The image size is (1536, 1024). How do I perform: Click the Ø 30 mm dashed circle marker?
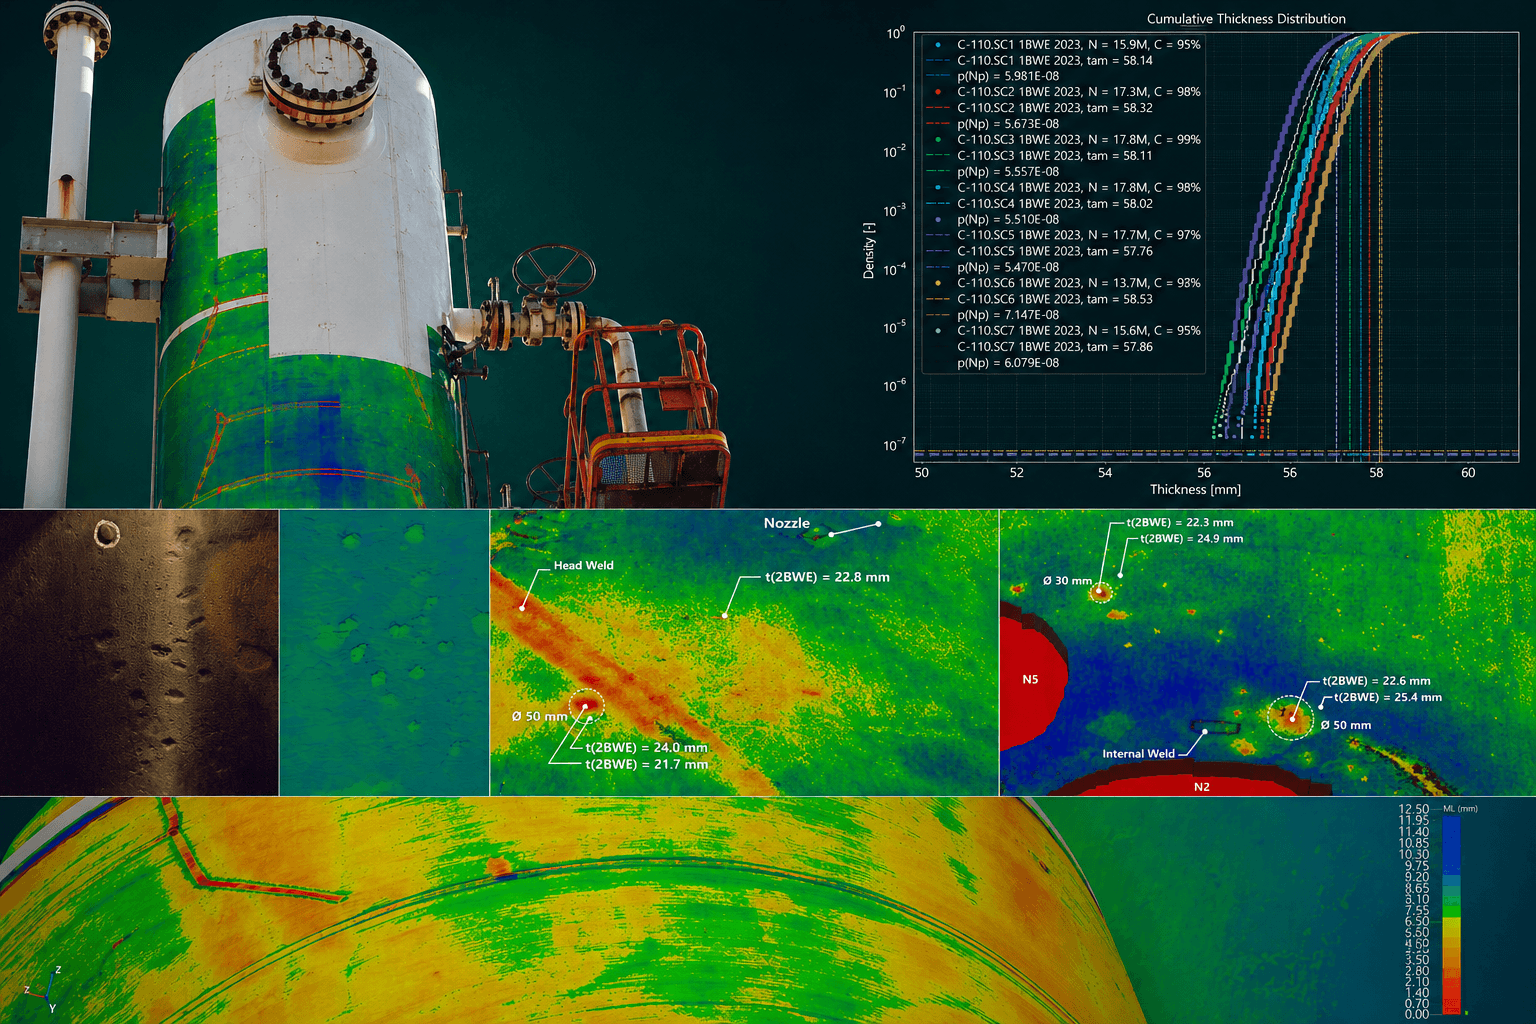pyautogui.click(x=1100, y=593)
